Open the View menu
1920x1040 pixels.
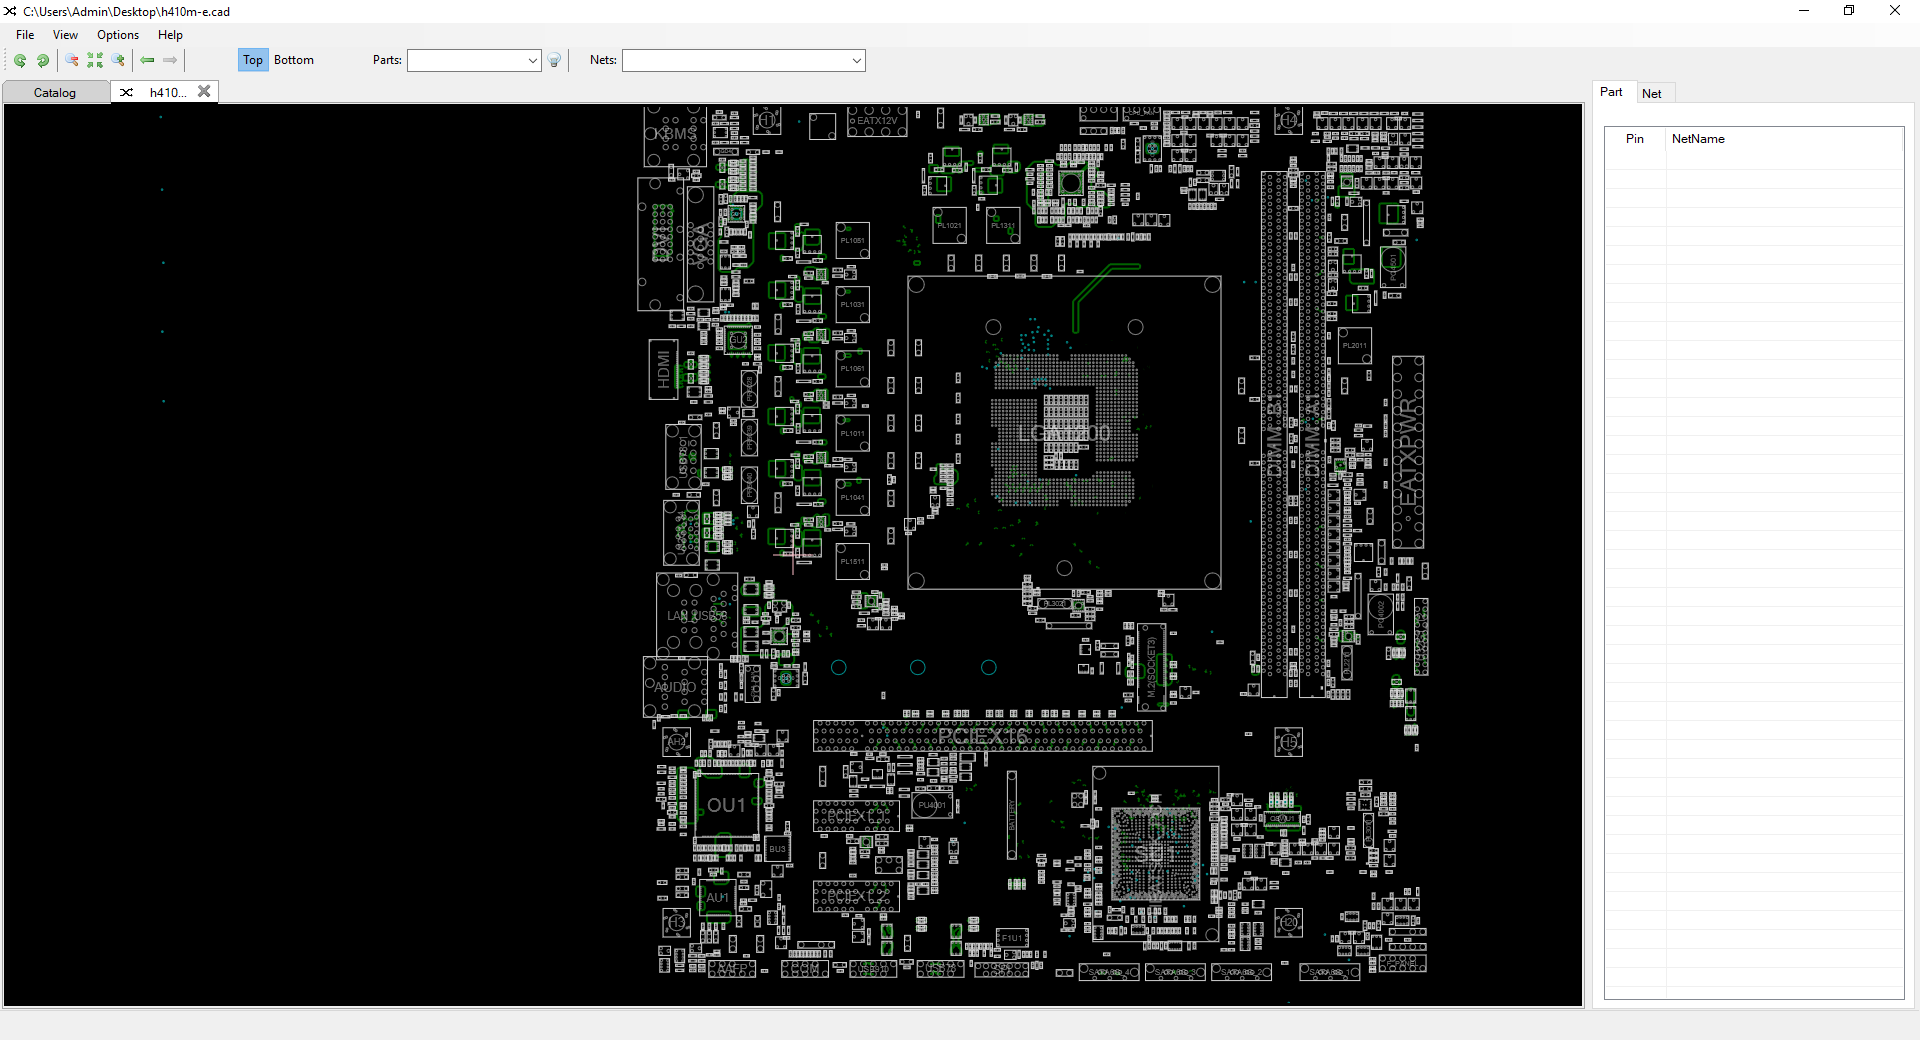[65, 35]
